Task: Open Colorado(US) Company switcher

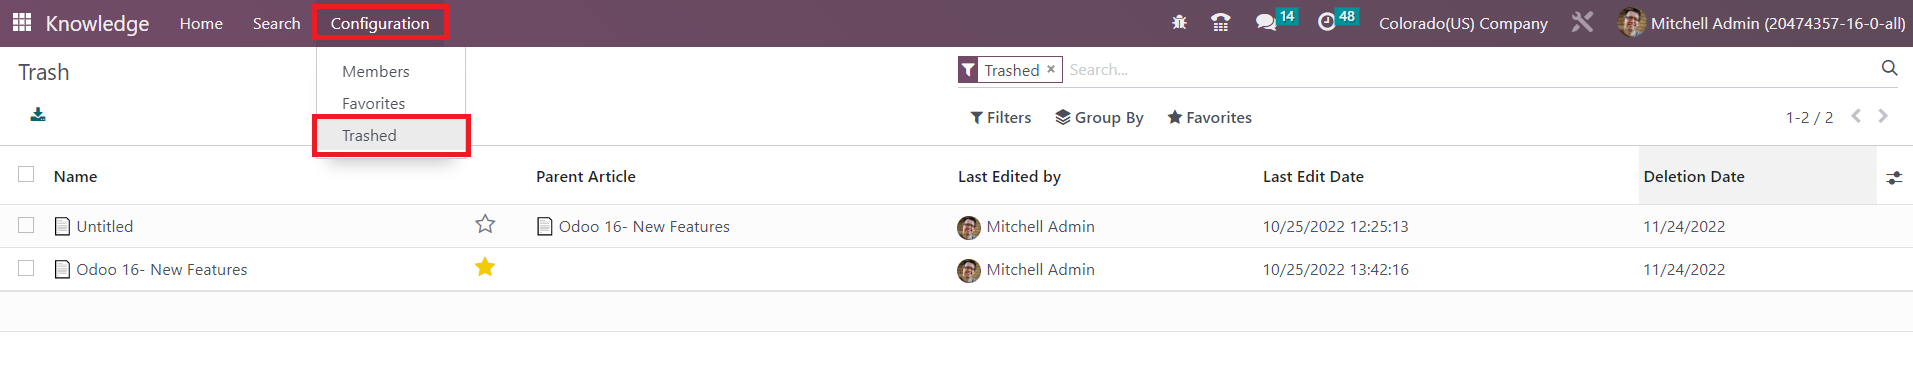Action: [x=1463, y=23]
